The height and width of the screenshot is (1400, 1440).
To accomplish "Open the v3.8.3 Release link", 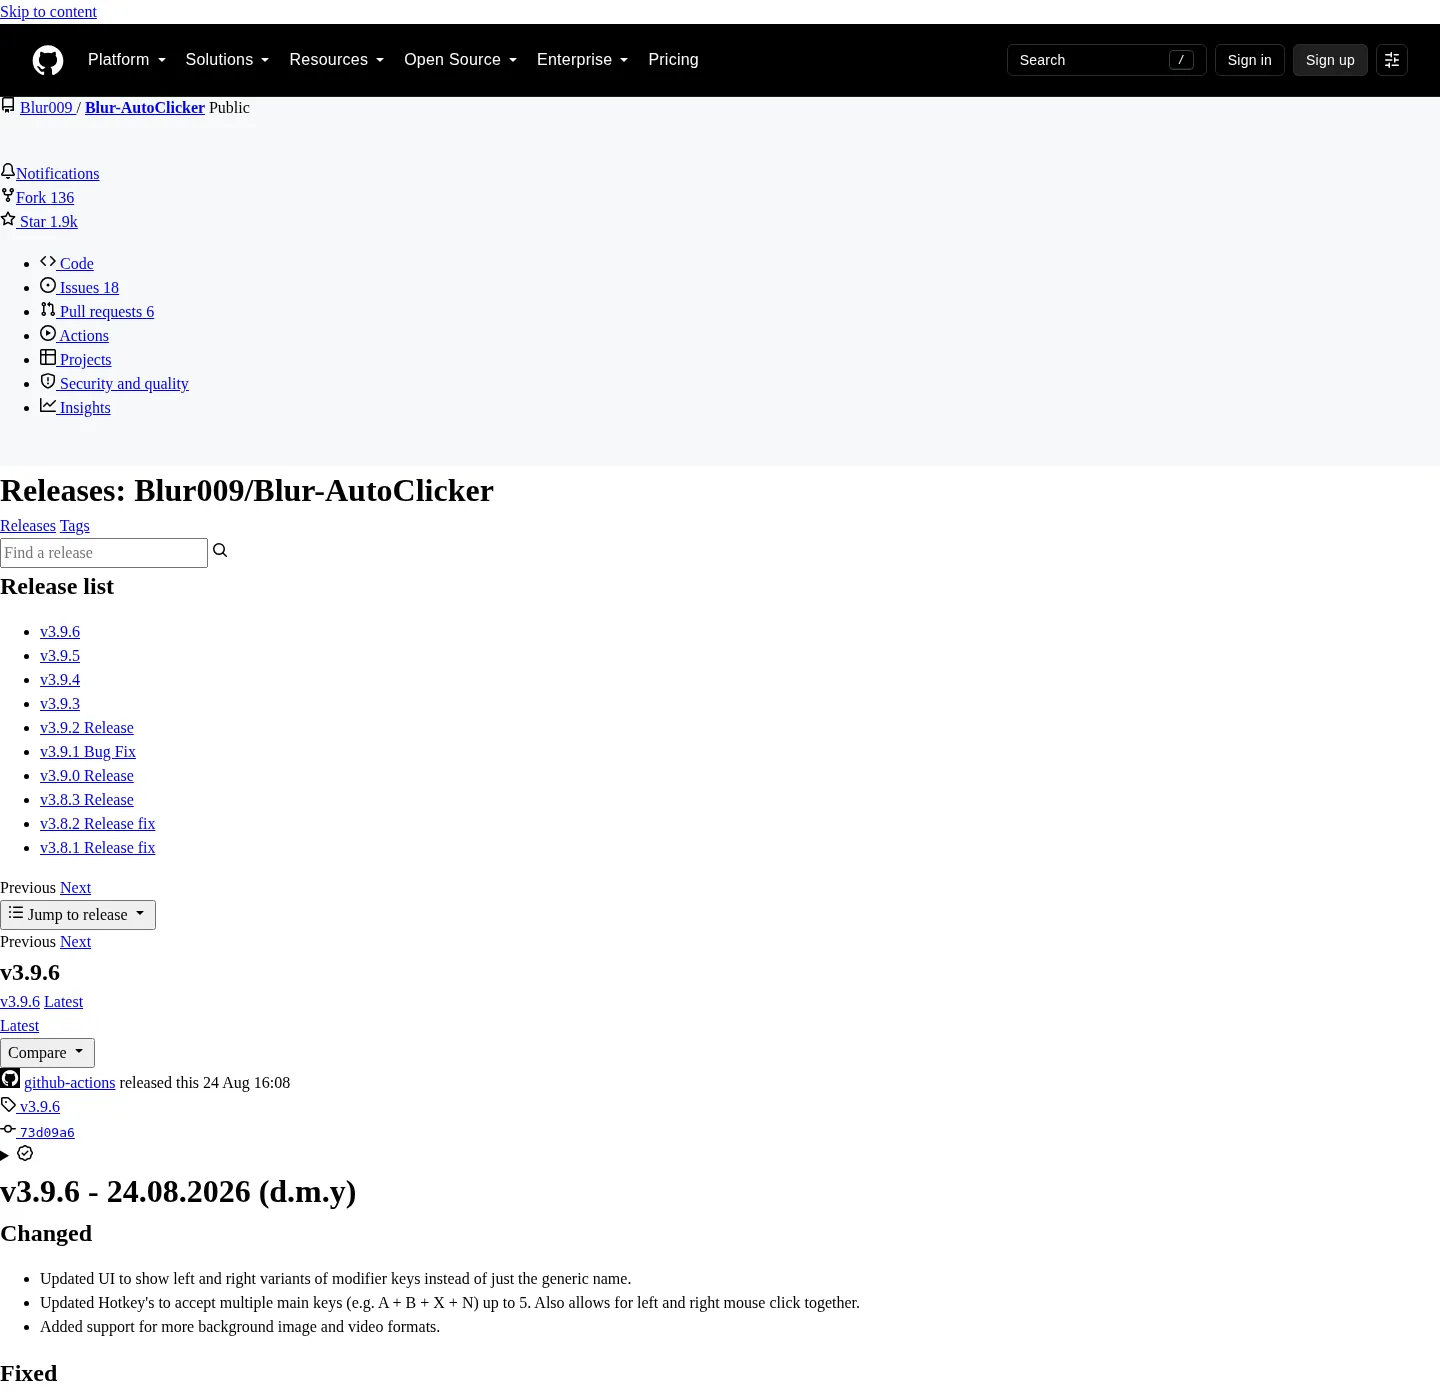I will [x=87, y=800].
